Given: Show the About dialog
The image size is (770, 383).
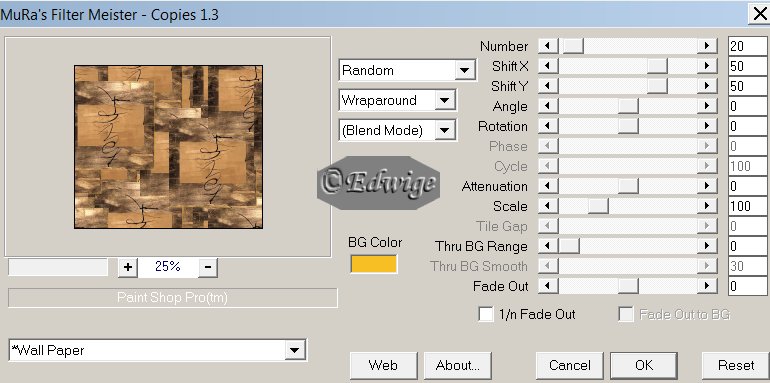Looking at the screenshot, I should coord(457,365).
